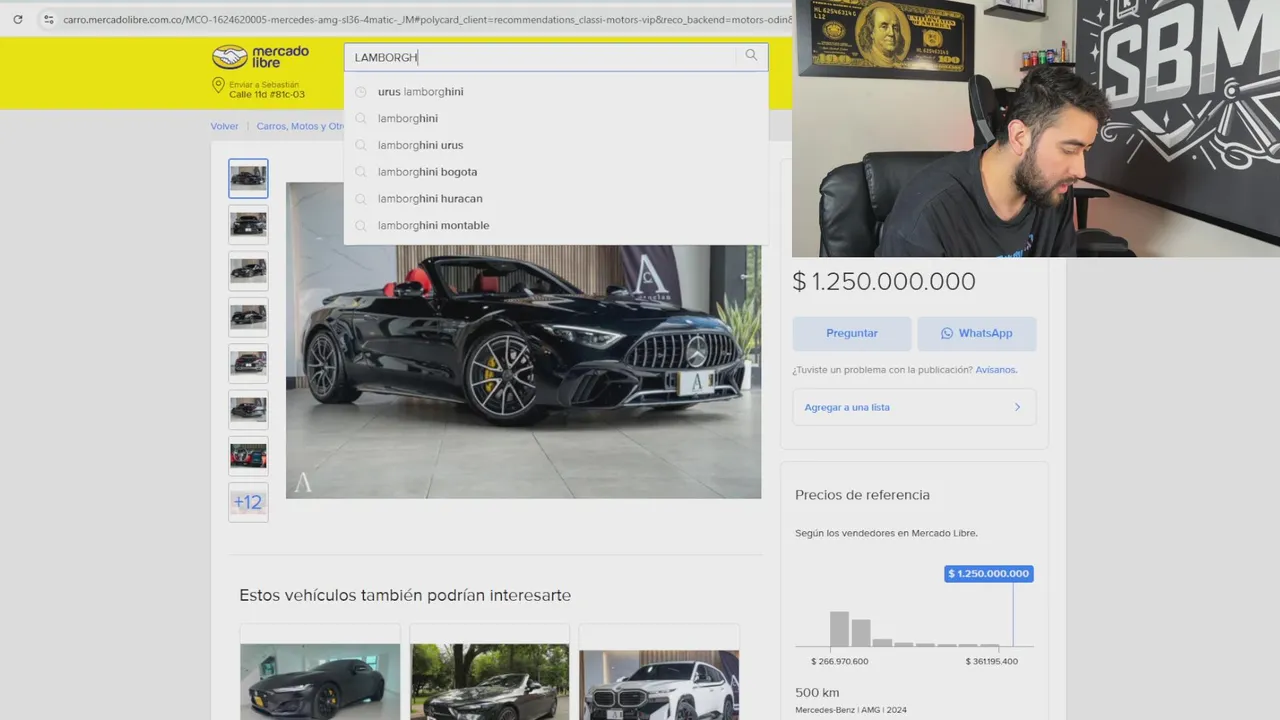Open the Avísanos link

996,370
